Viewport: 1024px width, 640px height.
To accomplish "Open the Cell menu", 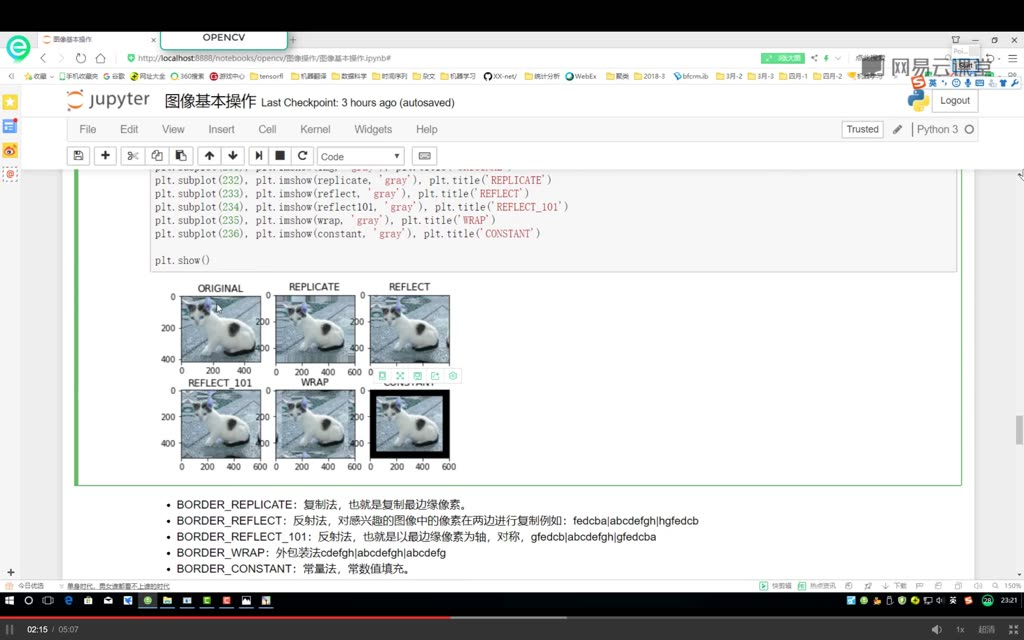I will [267, 129].
